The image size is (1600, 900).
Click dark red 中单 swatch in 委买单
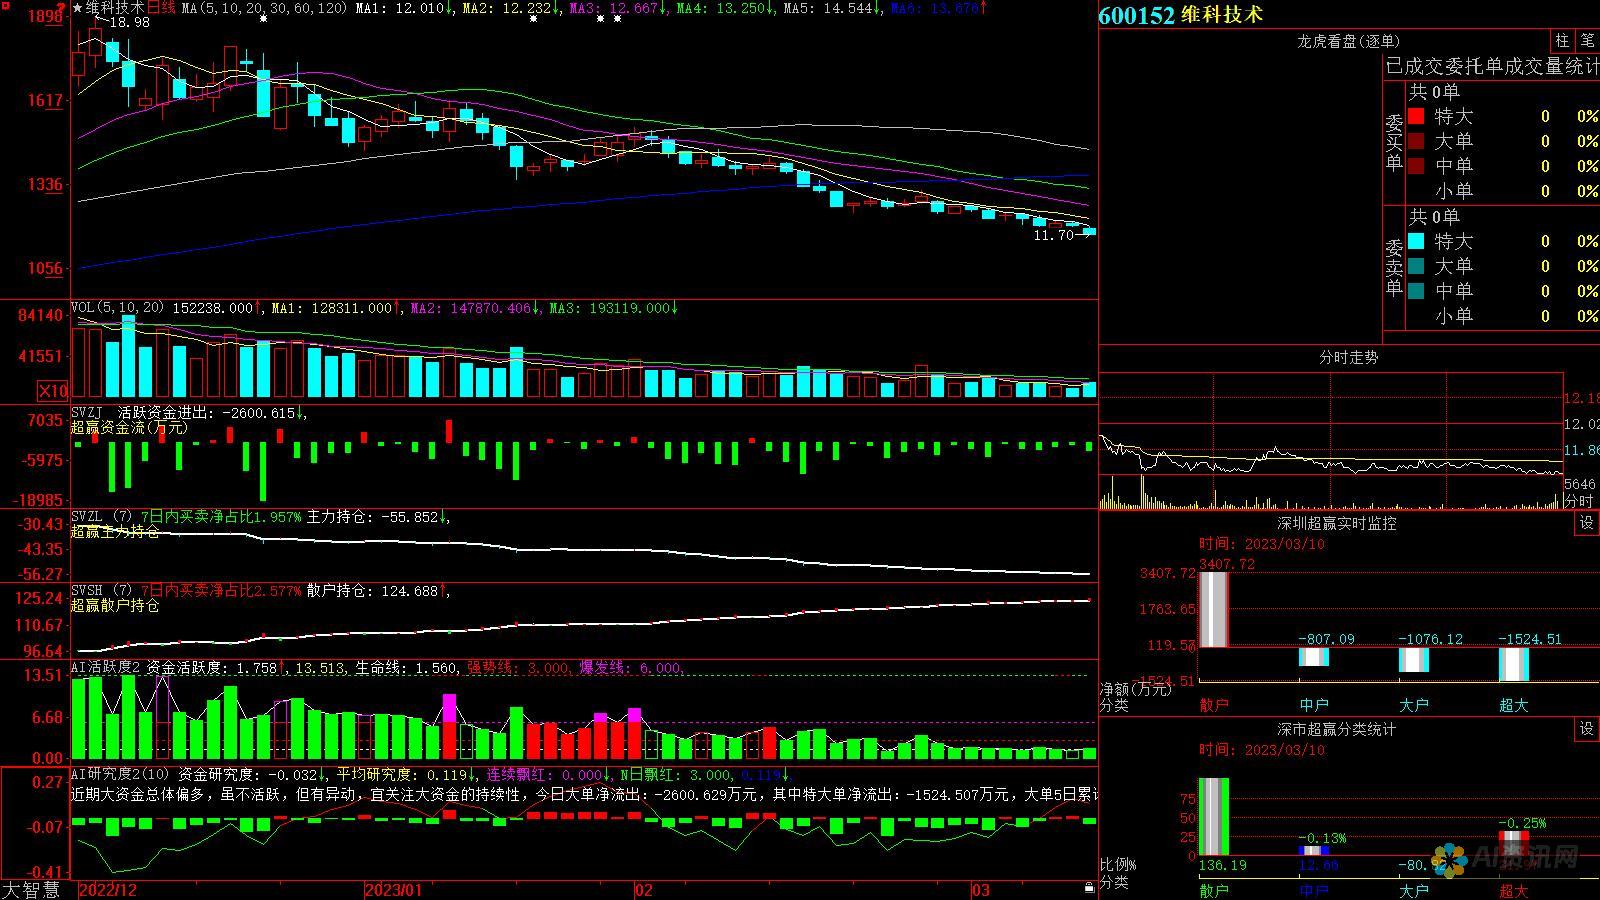pos(1416,166)
